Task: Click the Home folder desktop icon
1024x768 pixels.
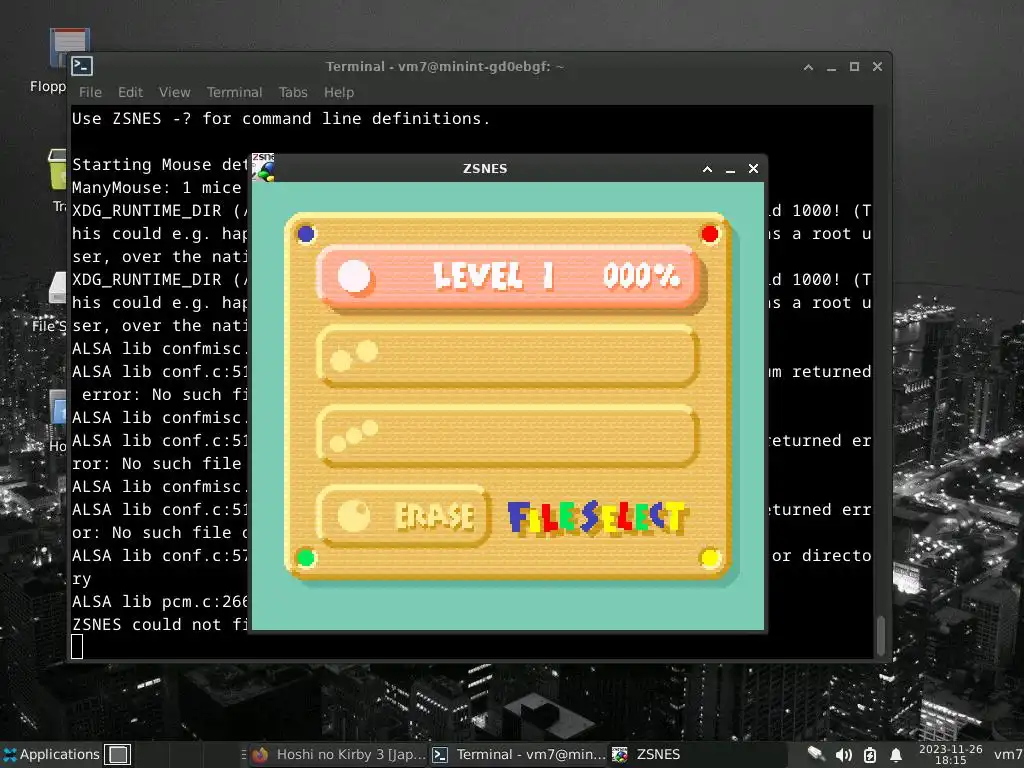Action: tap(57, 406)
